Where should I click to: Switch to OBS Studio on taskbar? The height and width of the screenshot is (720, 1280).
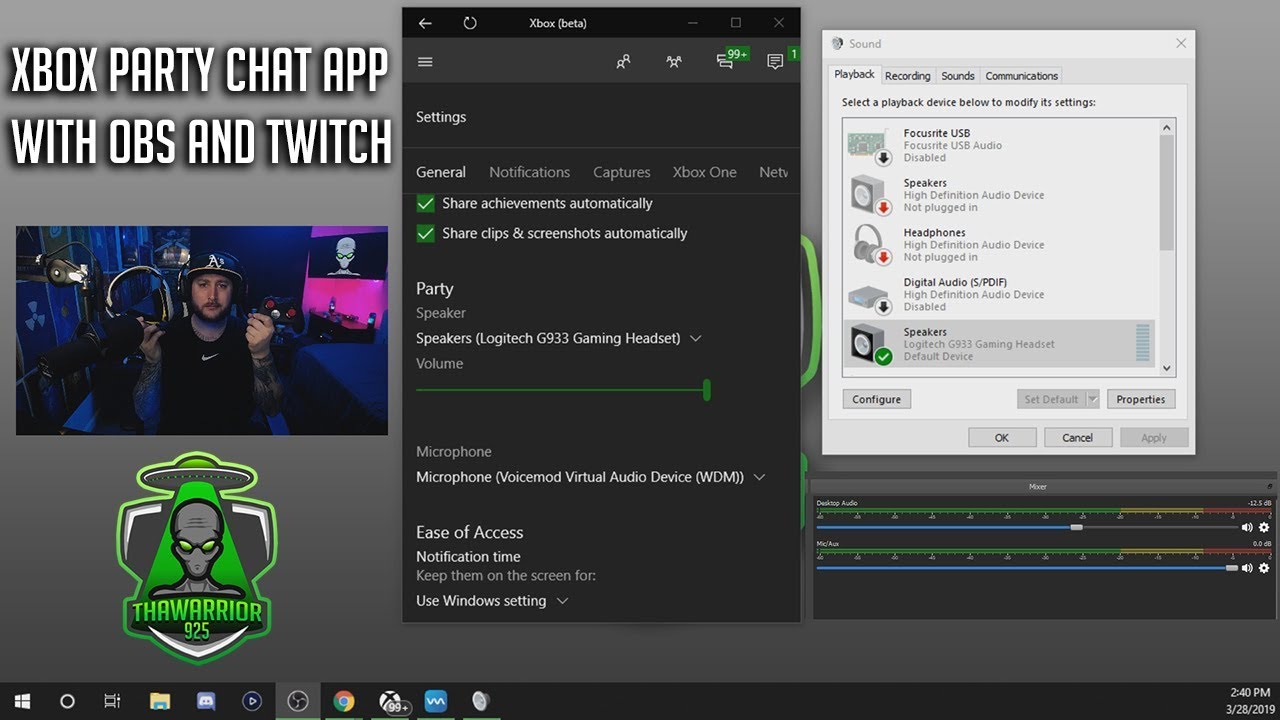coord(297,701)
